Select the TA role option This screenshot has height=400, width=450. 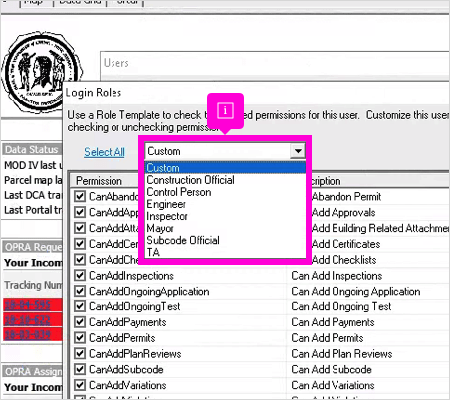[x=153, y=252]
